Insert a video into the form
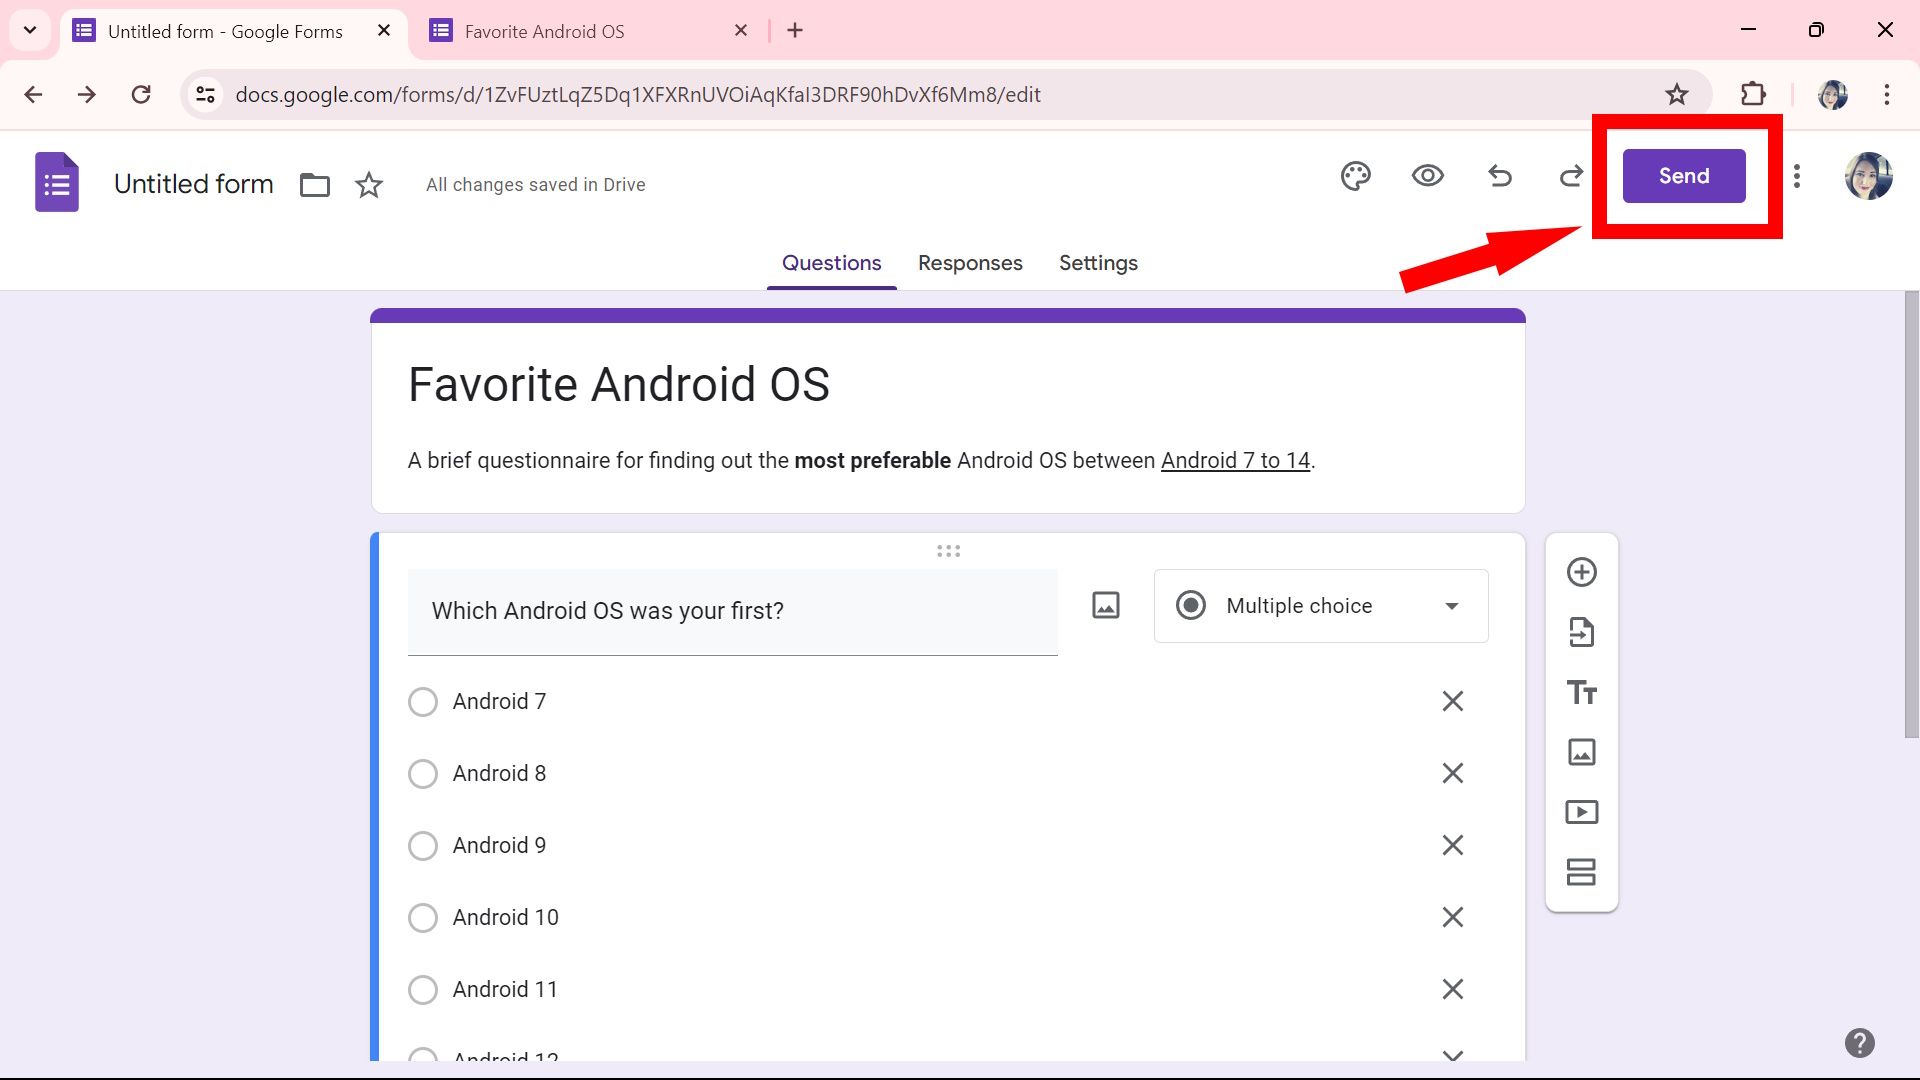The height and width of the screenshot is (1080, 1920). (1581, 812)
